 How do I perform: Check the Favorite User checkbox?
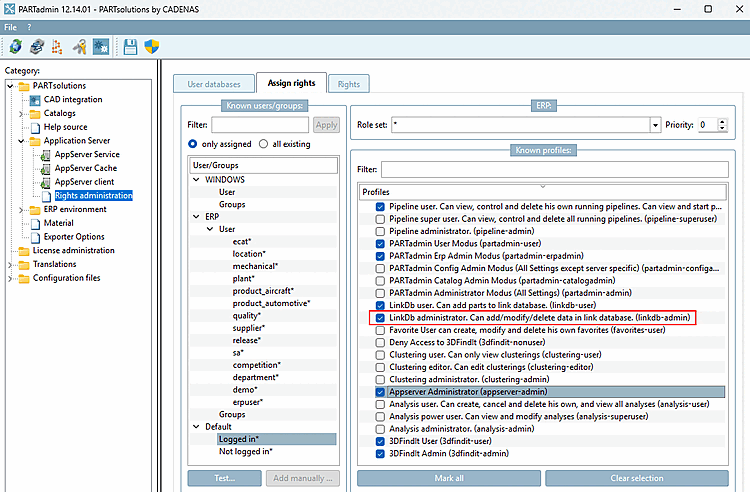click(x=380, y=330)
